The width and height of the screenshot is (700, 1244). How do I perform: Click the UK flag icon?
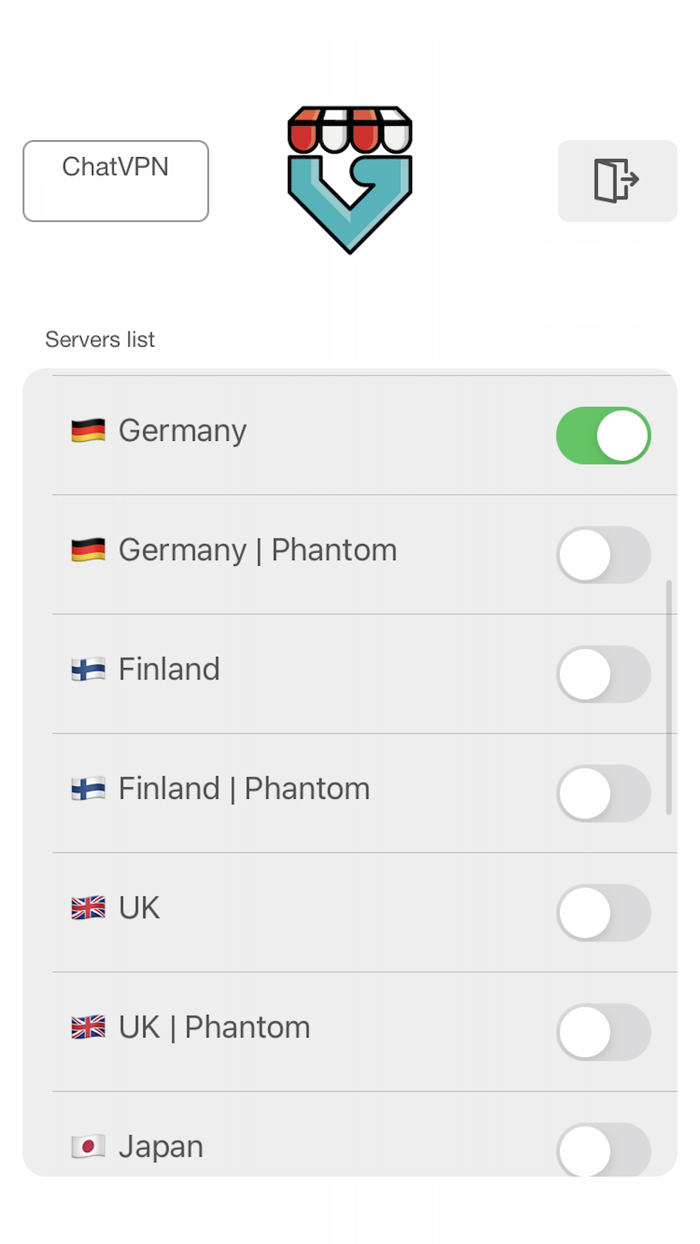coord(88,908)
